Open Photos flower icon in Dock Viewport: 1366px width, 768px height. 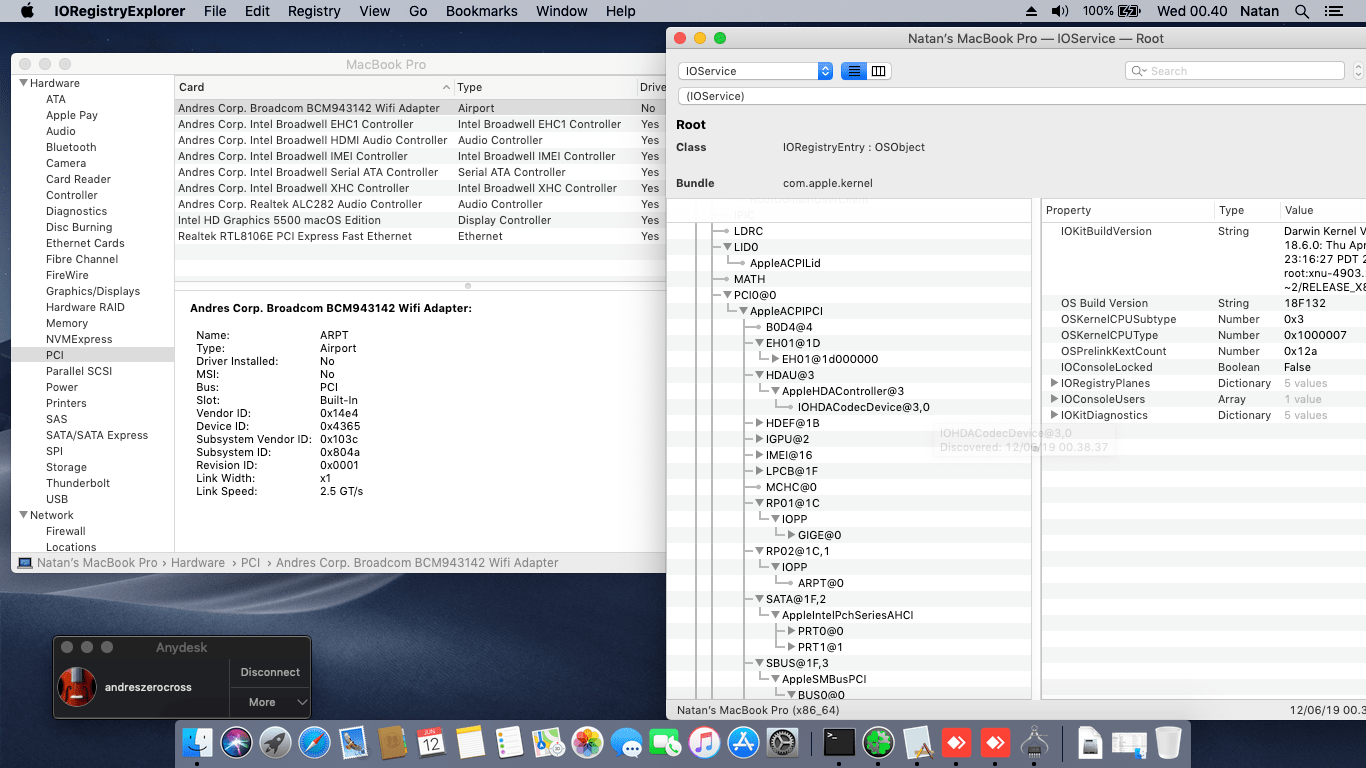(x=587, y=742)
